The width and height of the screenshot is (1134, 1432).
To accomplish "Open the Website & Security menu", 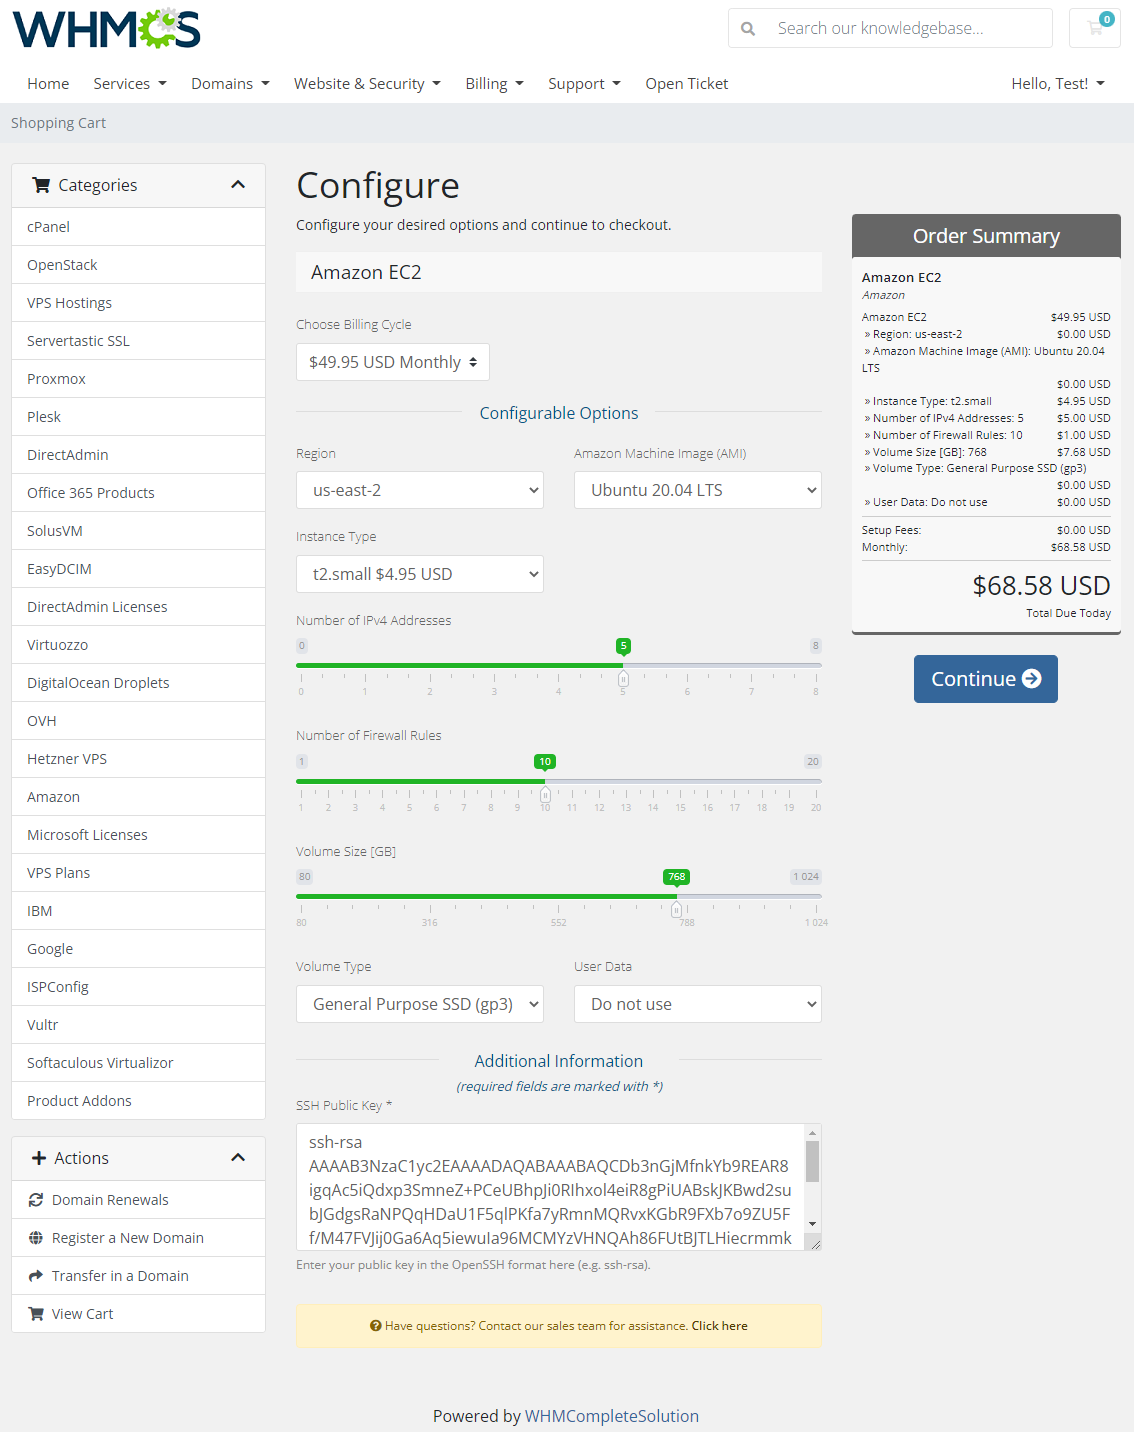I will click(x=367, y=83).
